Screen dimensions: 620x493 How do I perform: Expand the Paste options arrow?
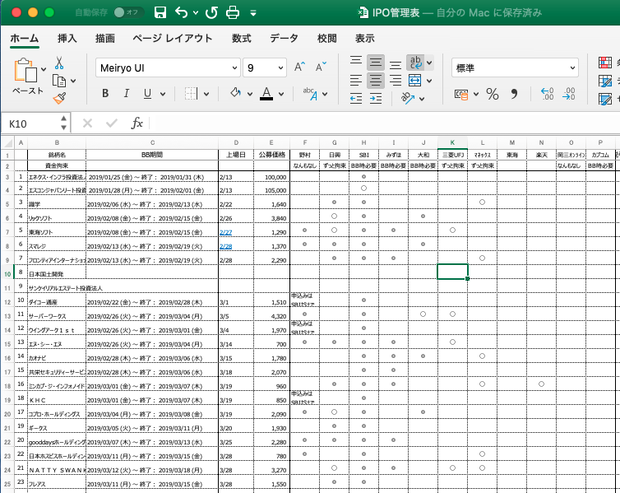(43, 70)
